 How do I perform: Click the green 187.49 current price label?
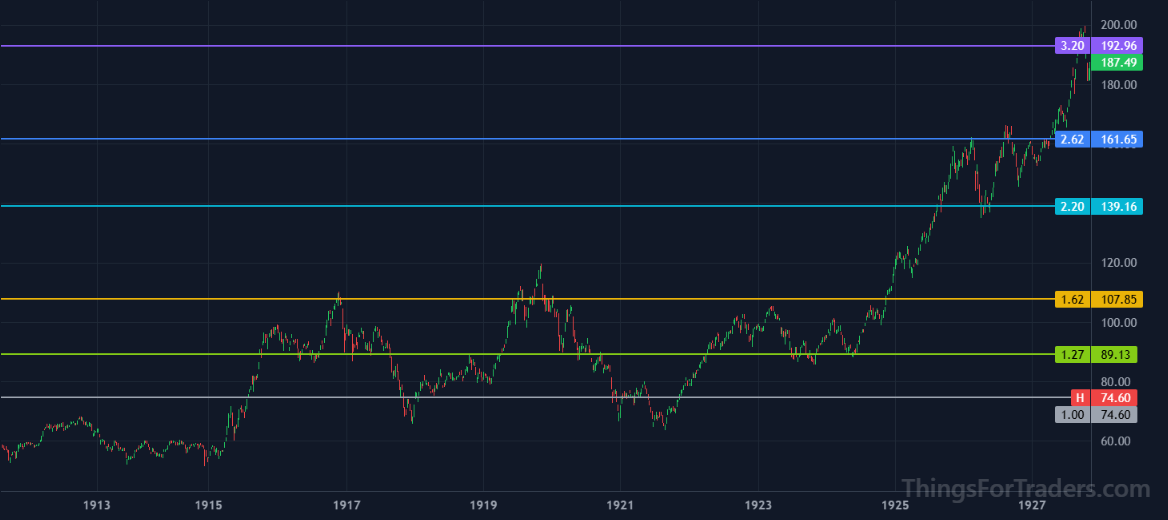coord(1117,63)
